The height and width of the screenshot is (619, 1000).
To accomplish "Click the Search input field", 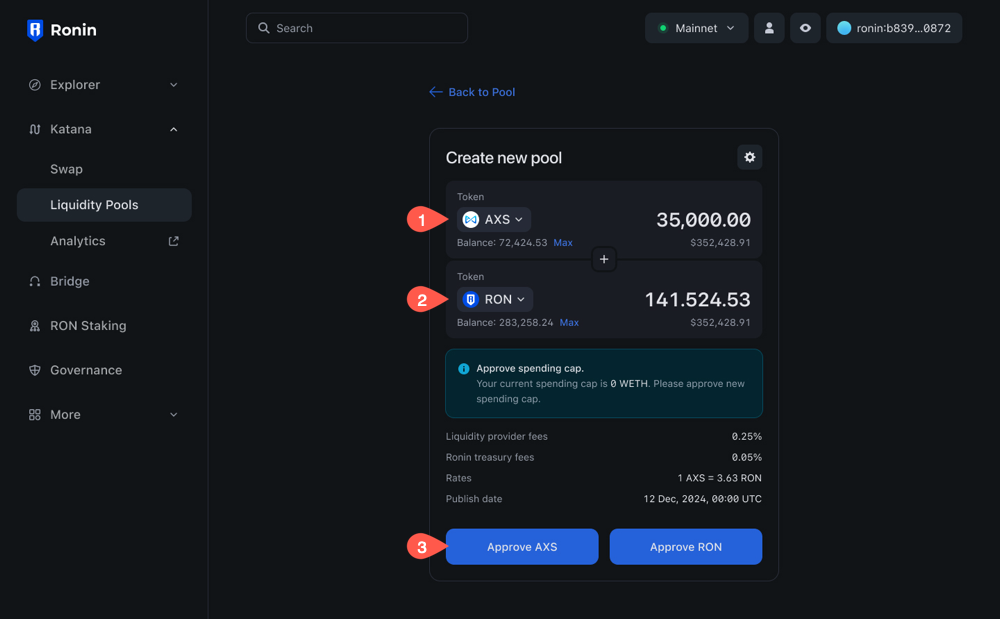I will pyautogui.click(x=357, y=28).
